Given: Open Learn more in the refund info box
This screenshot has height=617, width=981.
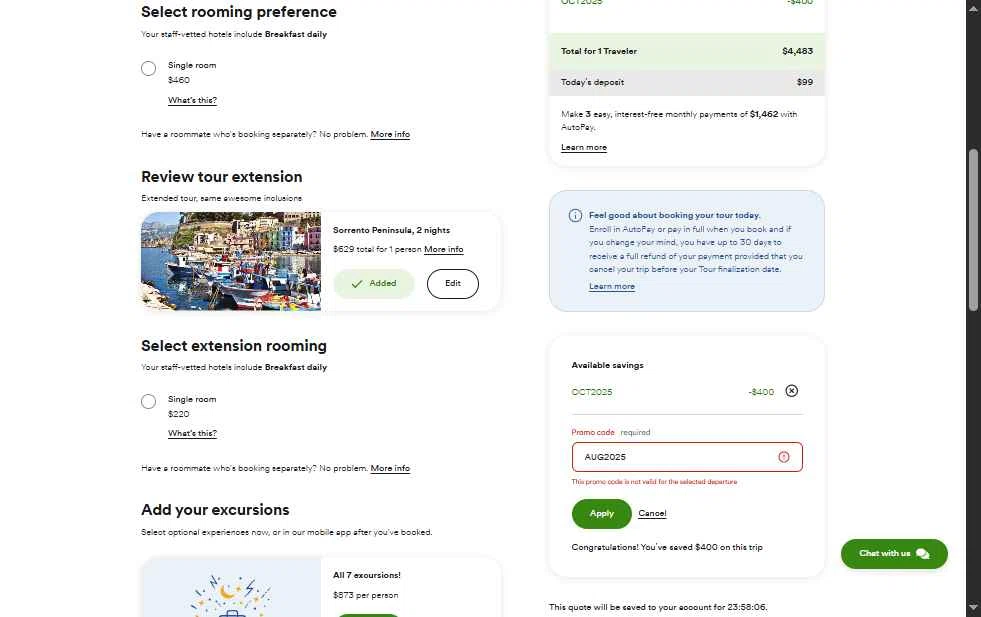Looking at the screenshot, I should pos(612,286).
